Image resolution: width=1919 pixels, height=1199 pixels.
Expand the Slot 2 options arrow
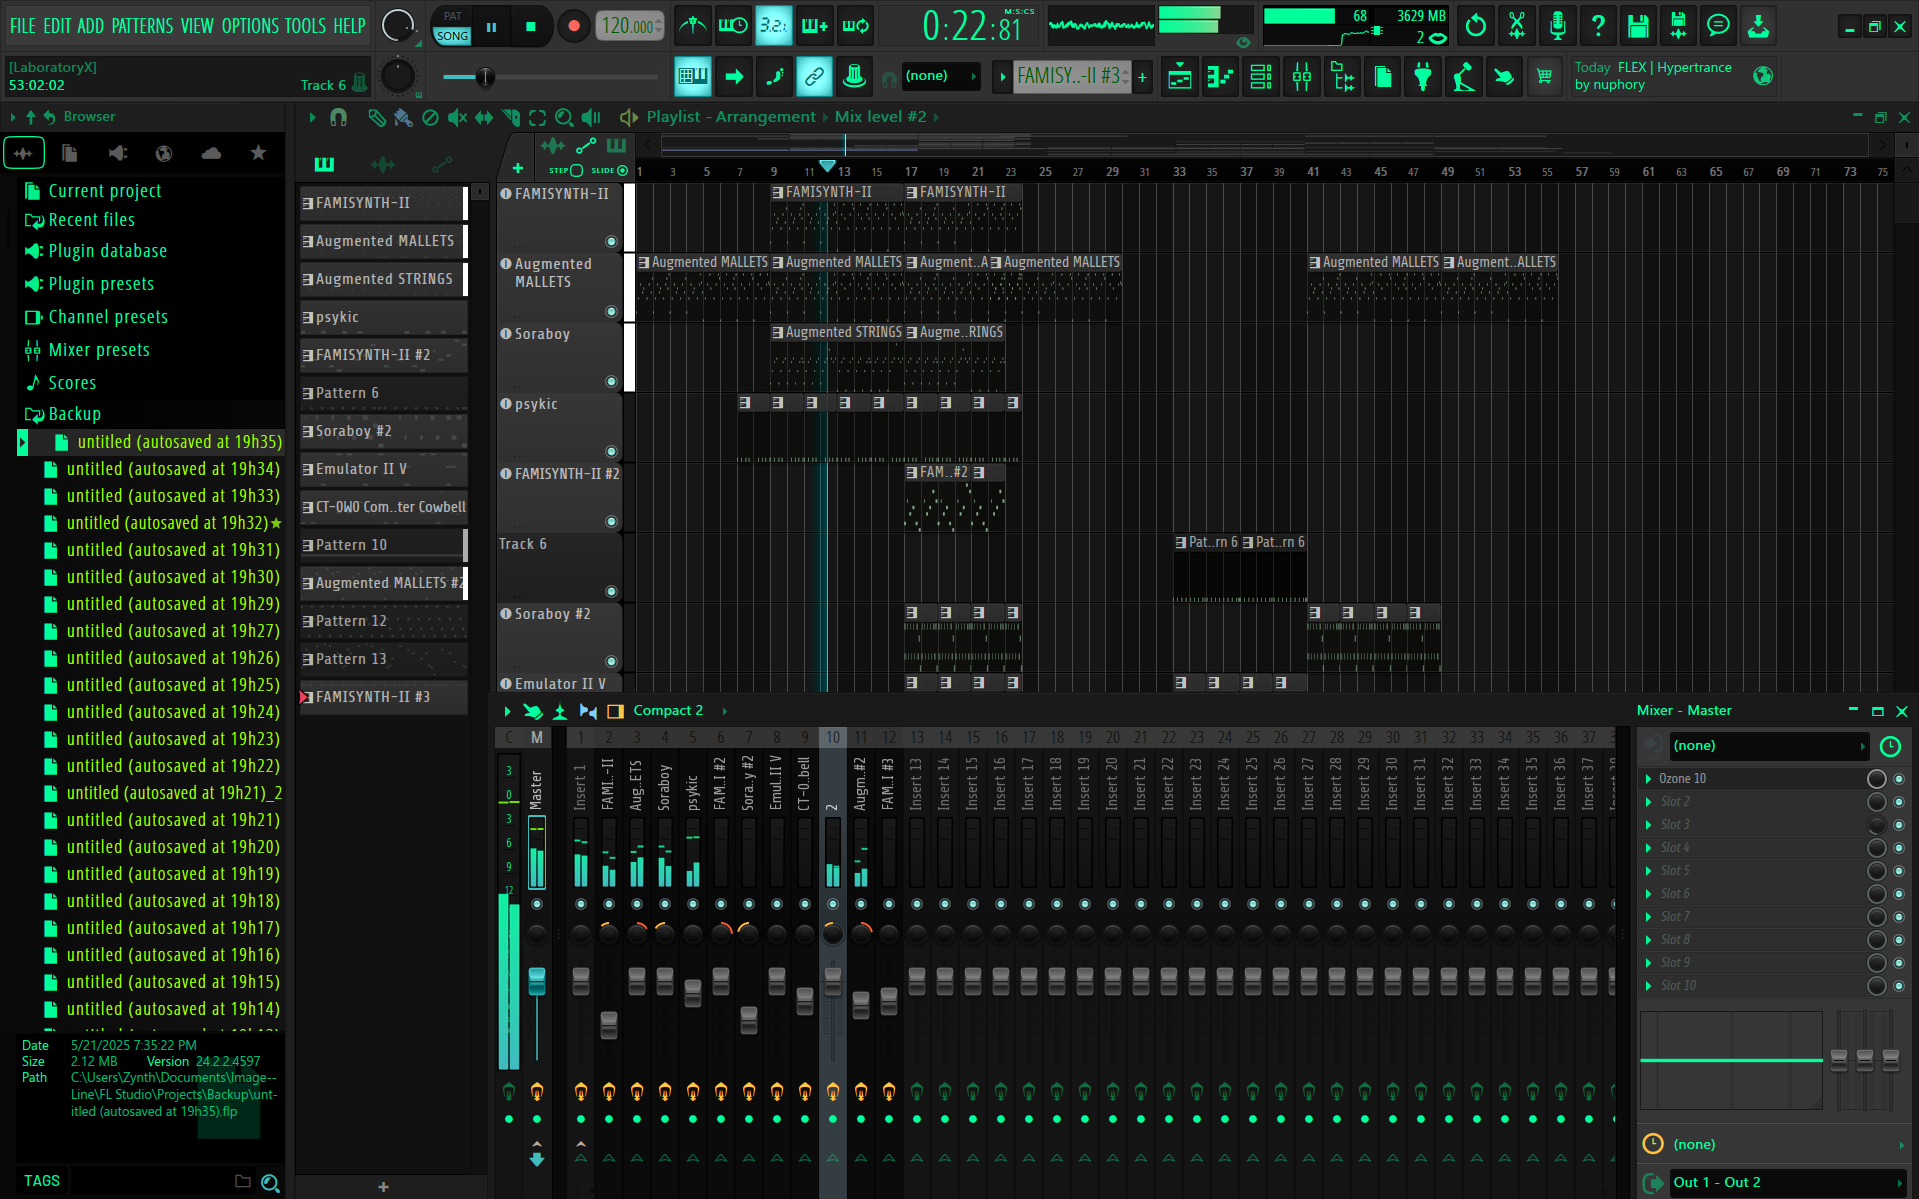[1648, 801]
